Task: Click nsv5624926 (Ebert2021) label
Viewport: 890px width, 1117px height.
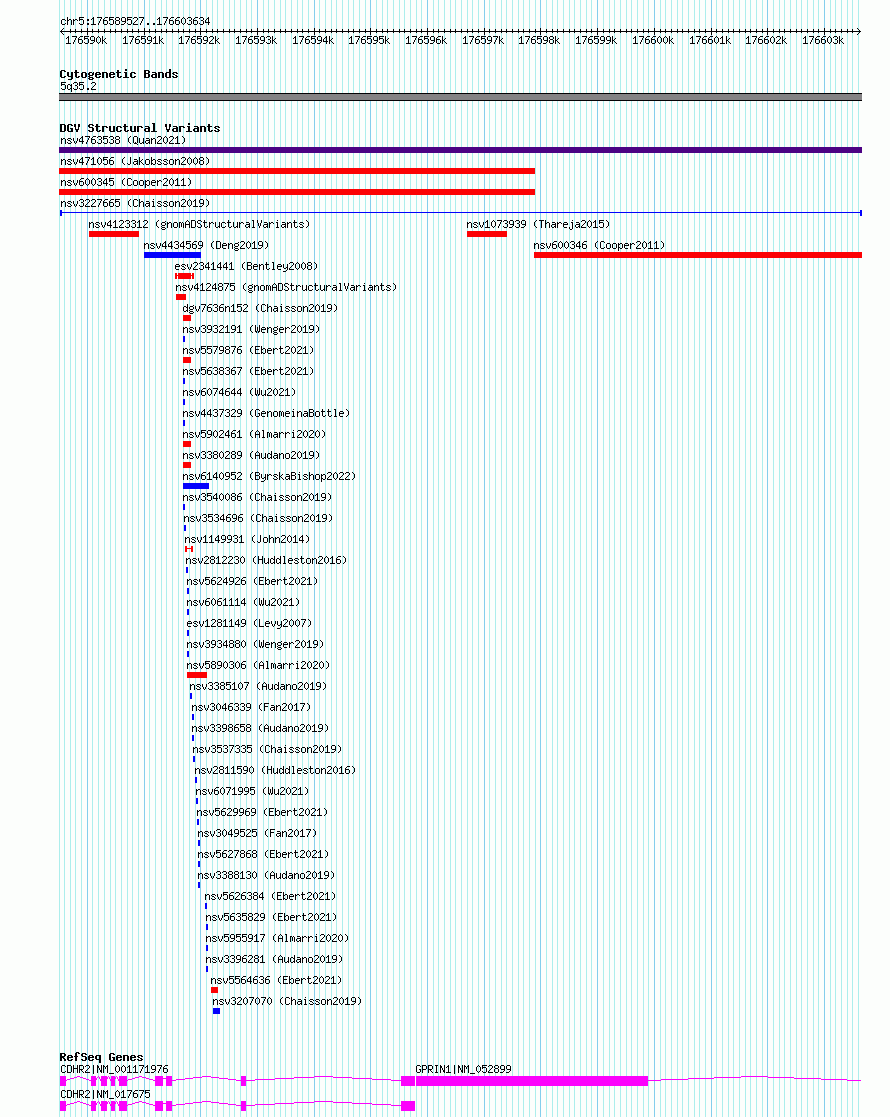Action: (x=252, y=581)
